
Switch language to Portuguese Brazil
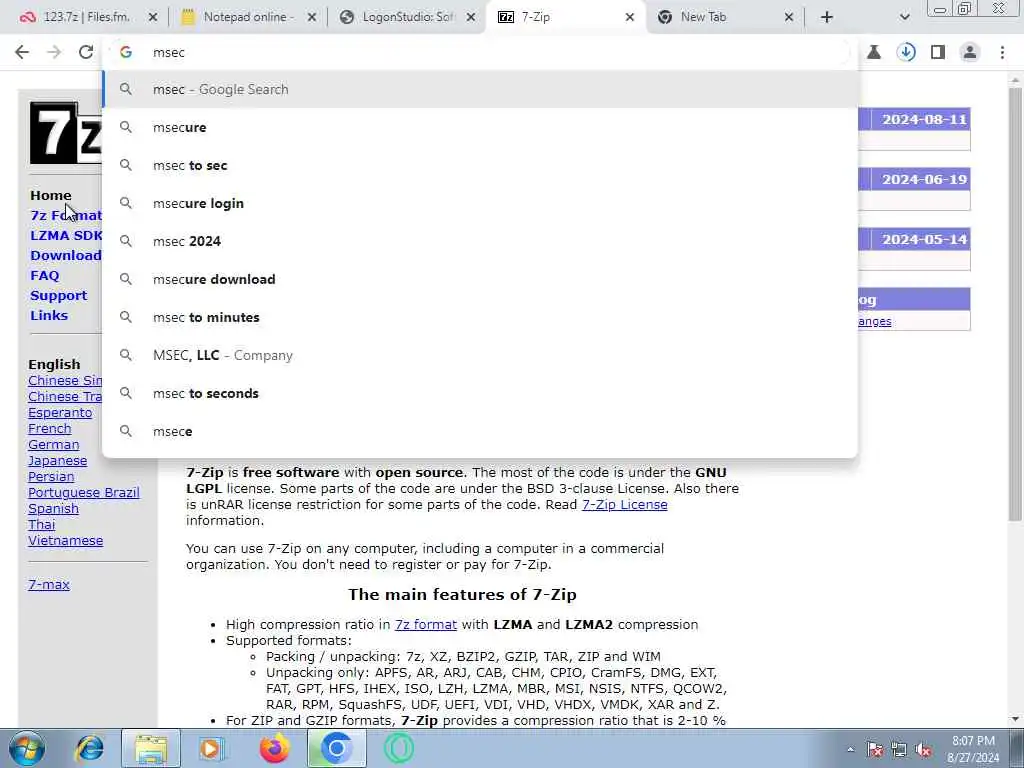(84, 492)
